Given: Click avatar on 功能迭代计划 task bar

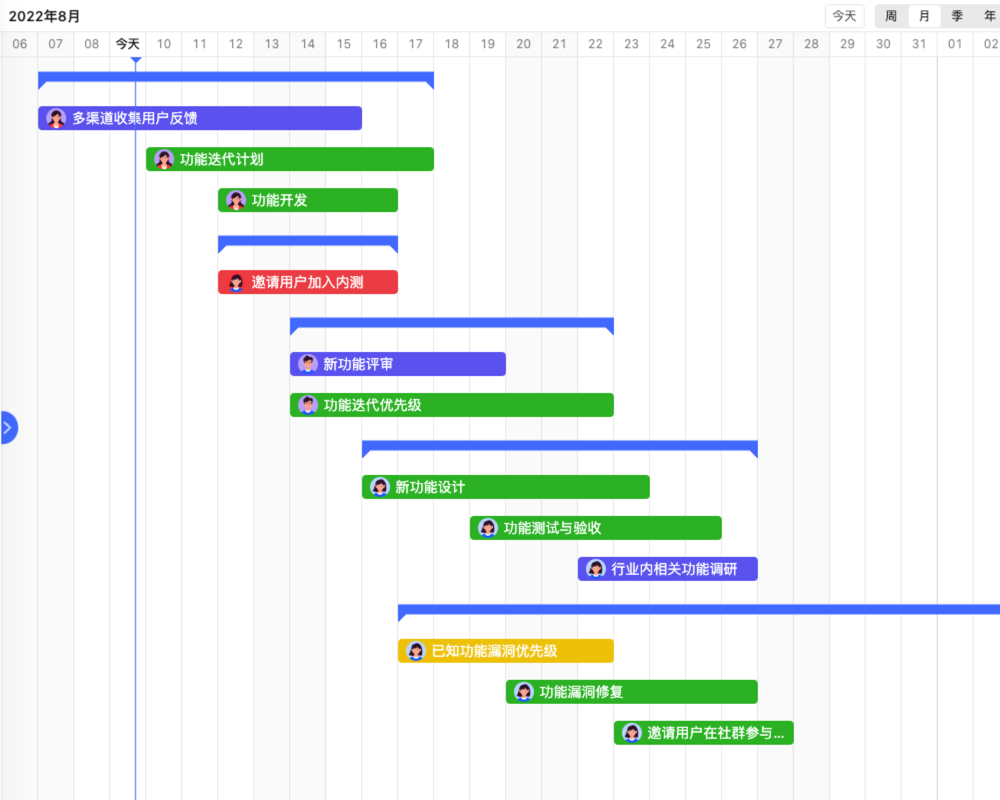Looking at the screenshot, I should [164, 159].
